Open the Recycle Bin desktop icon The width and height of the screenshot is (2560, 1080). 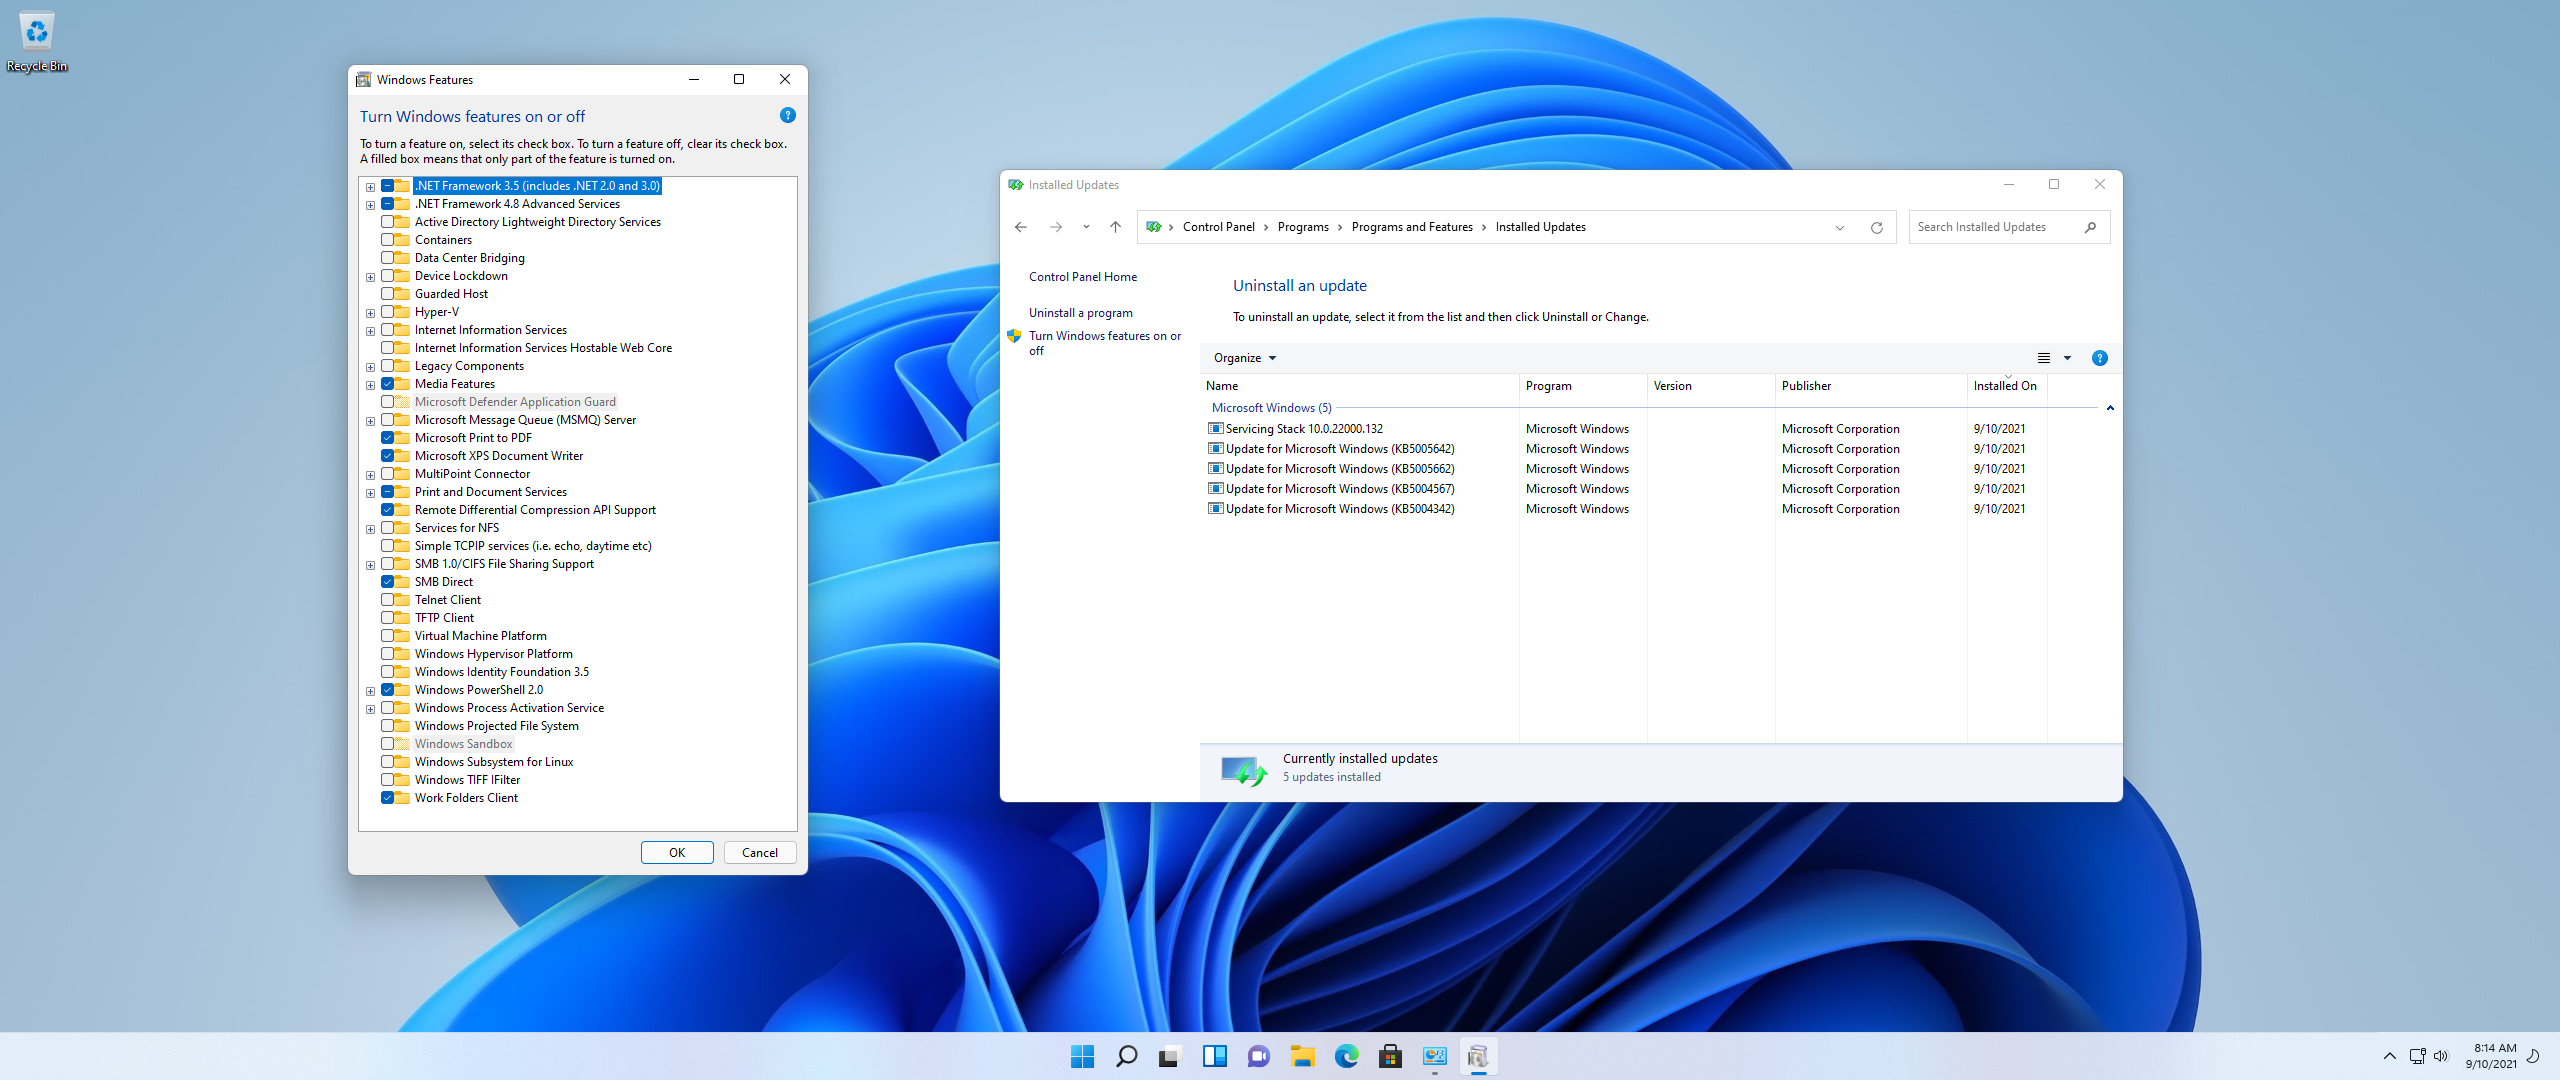tap(37, 42)
